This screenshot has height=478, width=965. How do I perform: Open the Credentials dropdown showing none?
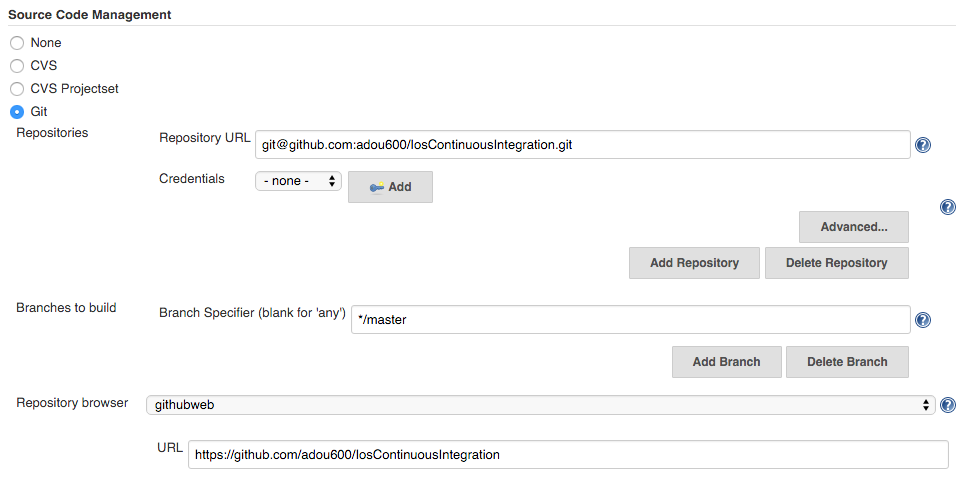click(x=298, y=181)
